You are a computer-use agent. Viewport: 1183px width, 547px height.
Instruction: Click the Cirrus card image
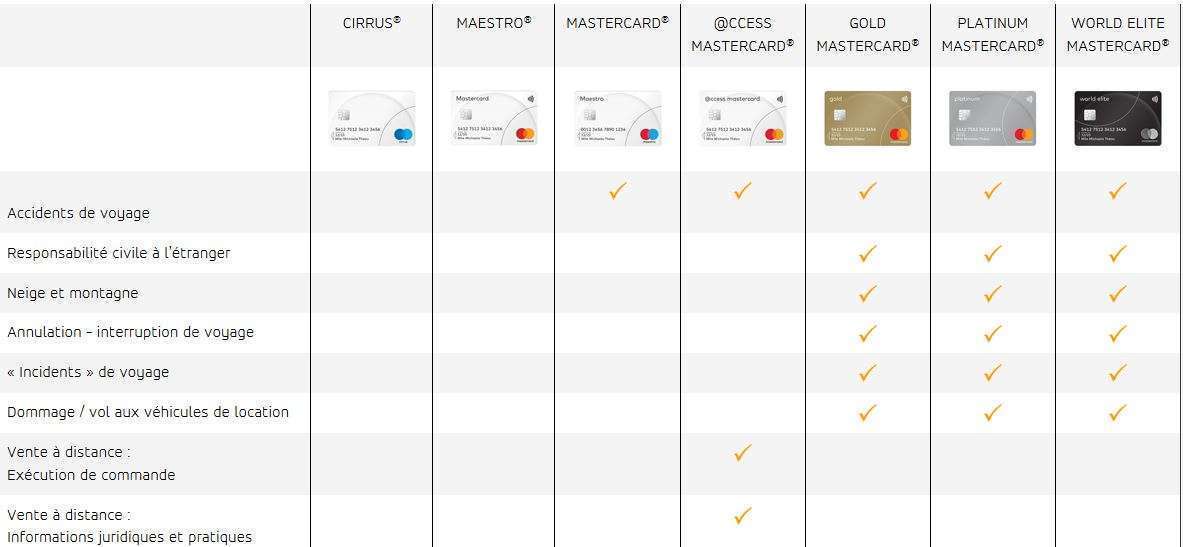pyautogui.click(x=372, y=119)
